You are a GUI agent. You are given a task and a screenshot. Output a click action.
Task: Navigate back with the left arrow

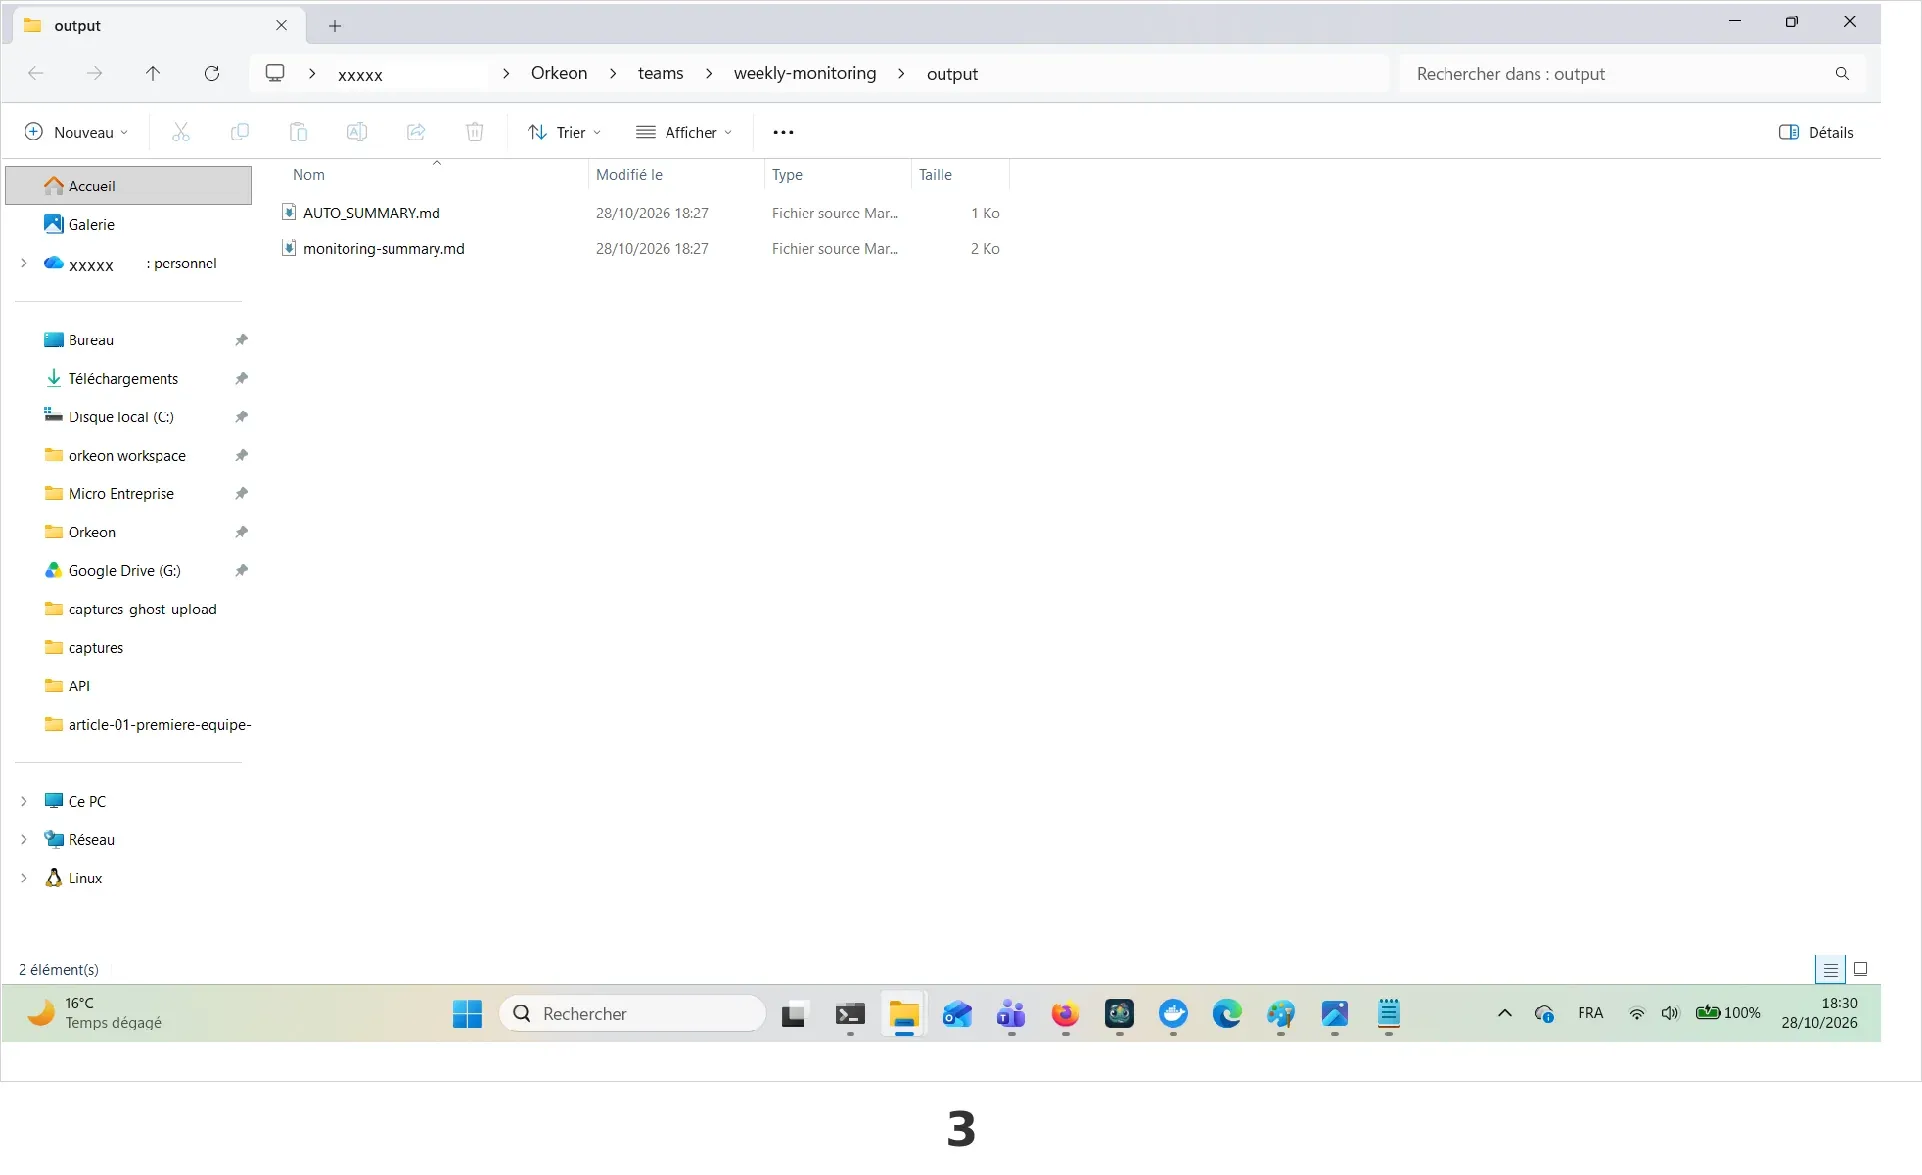pyautogui.click(x=36, y=73)
